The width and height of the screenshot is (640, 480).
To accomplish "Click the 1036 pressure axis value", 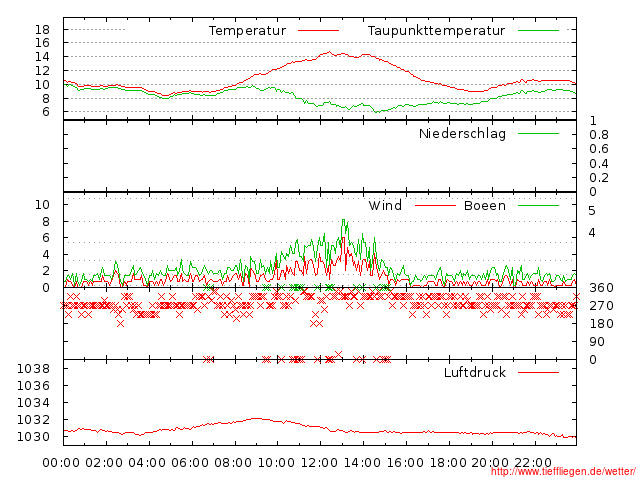I will (x=33, y=386).
